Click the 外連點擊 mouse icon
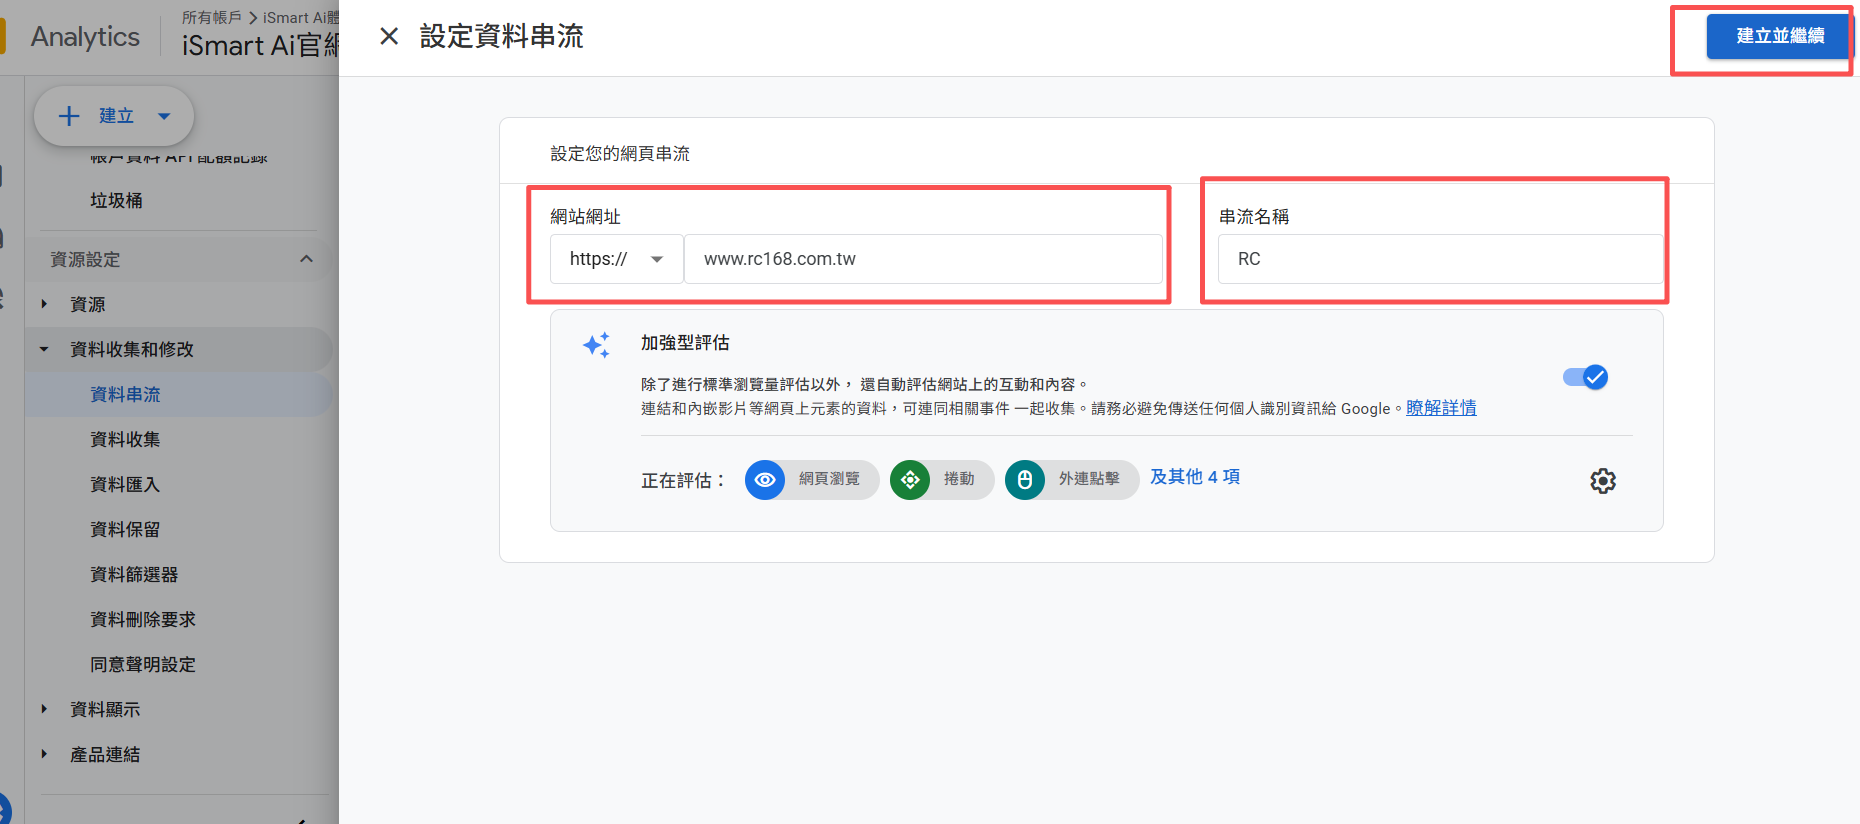 (1025, 480)
